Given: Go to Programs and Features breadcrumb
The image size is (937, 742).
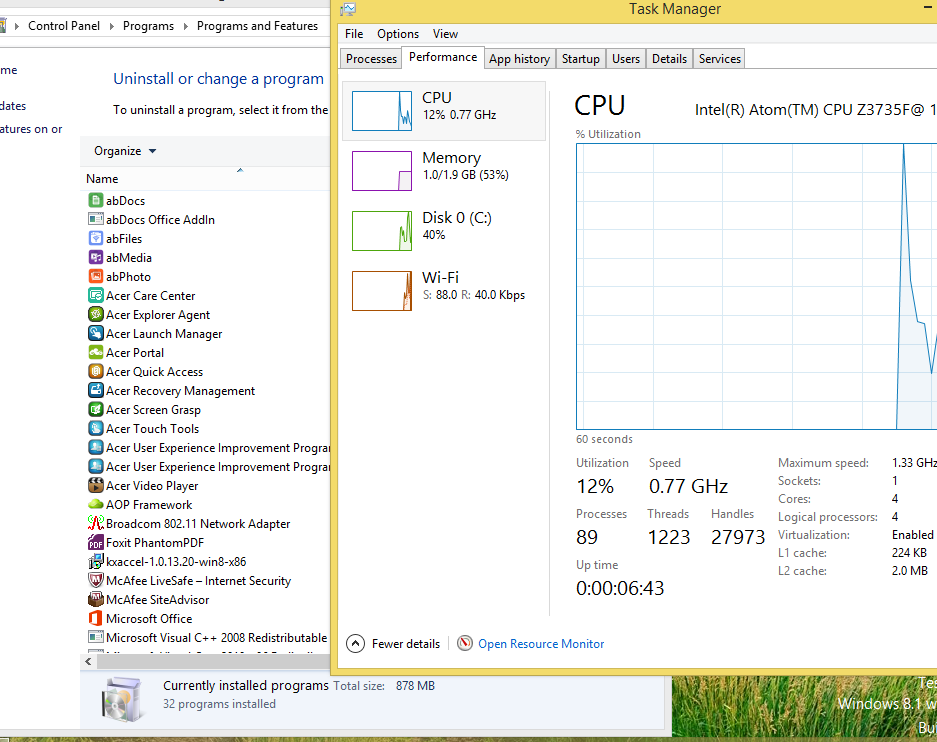Looking at the screenshot, I should pyautogui.click(x=257, y=26).
